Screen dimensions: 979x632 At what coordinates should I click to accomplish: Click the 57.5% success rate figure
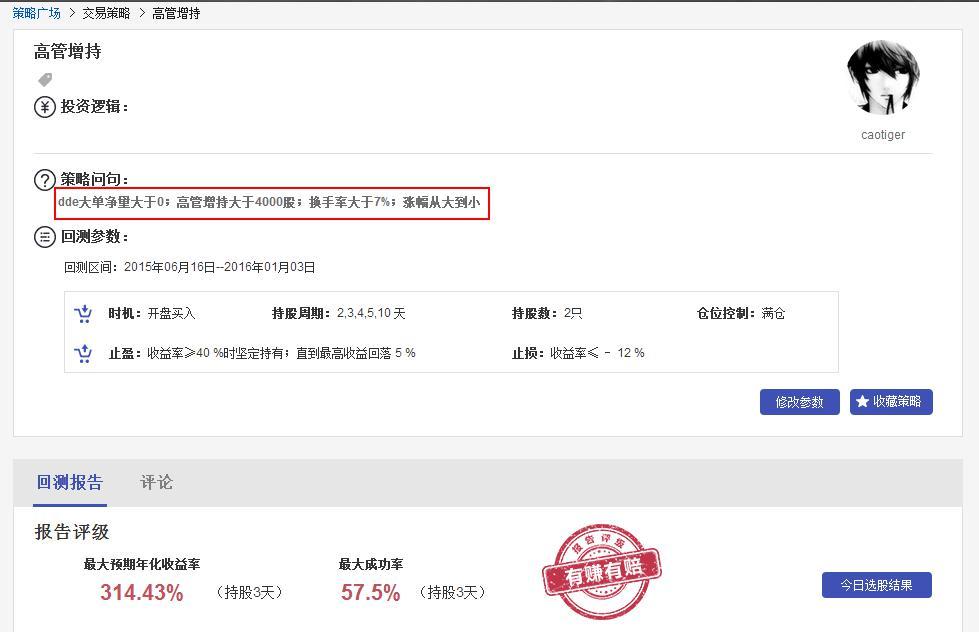coord(368,591)
